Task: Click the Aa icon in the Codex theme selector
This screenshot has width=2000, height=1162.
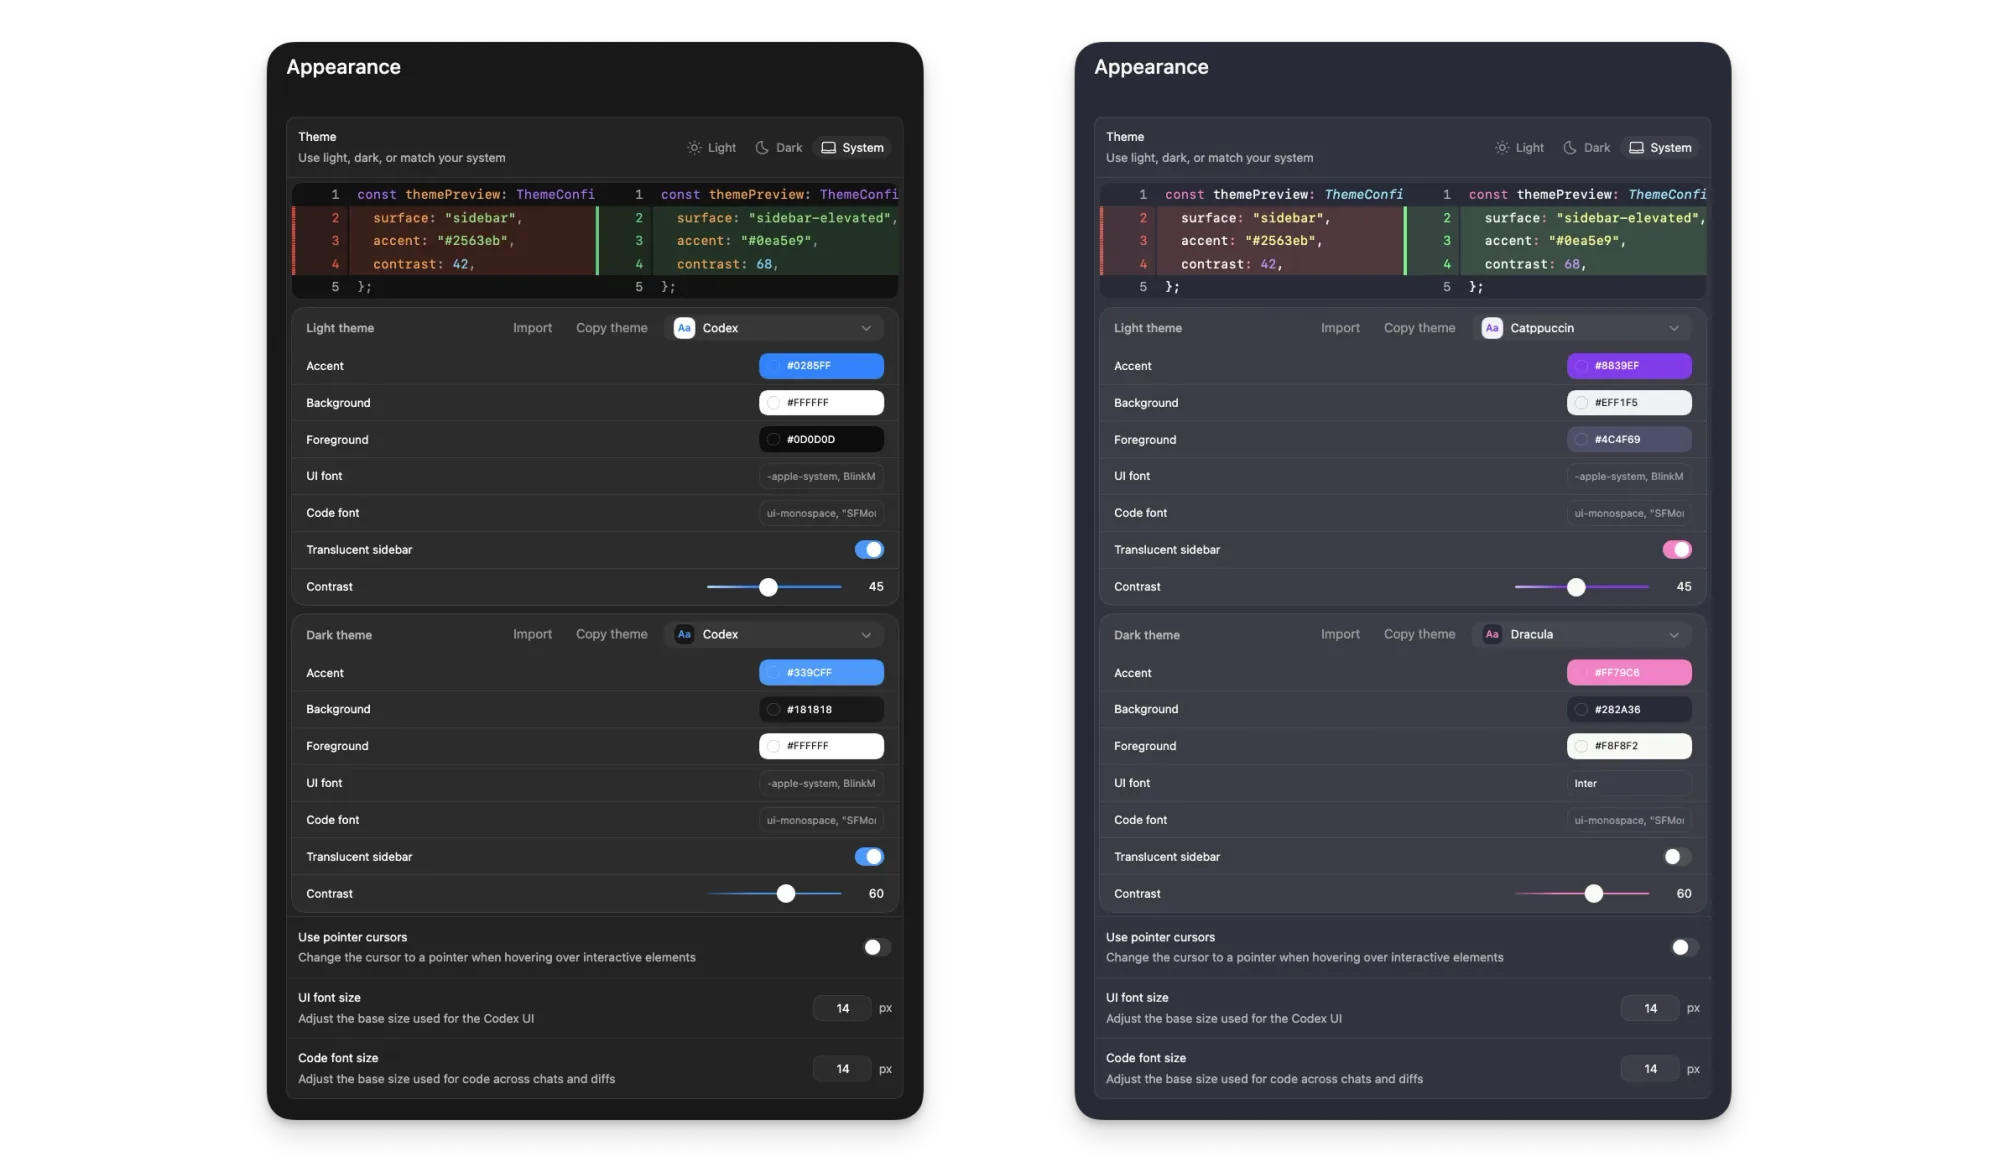Action: point(684,327)
